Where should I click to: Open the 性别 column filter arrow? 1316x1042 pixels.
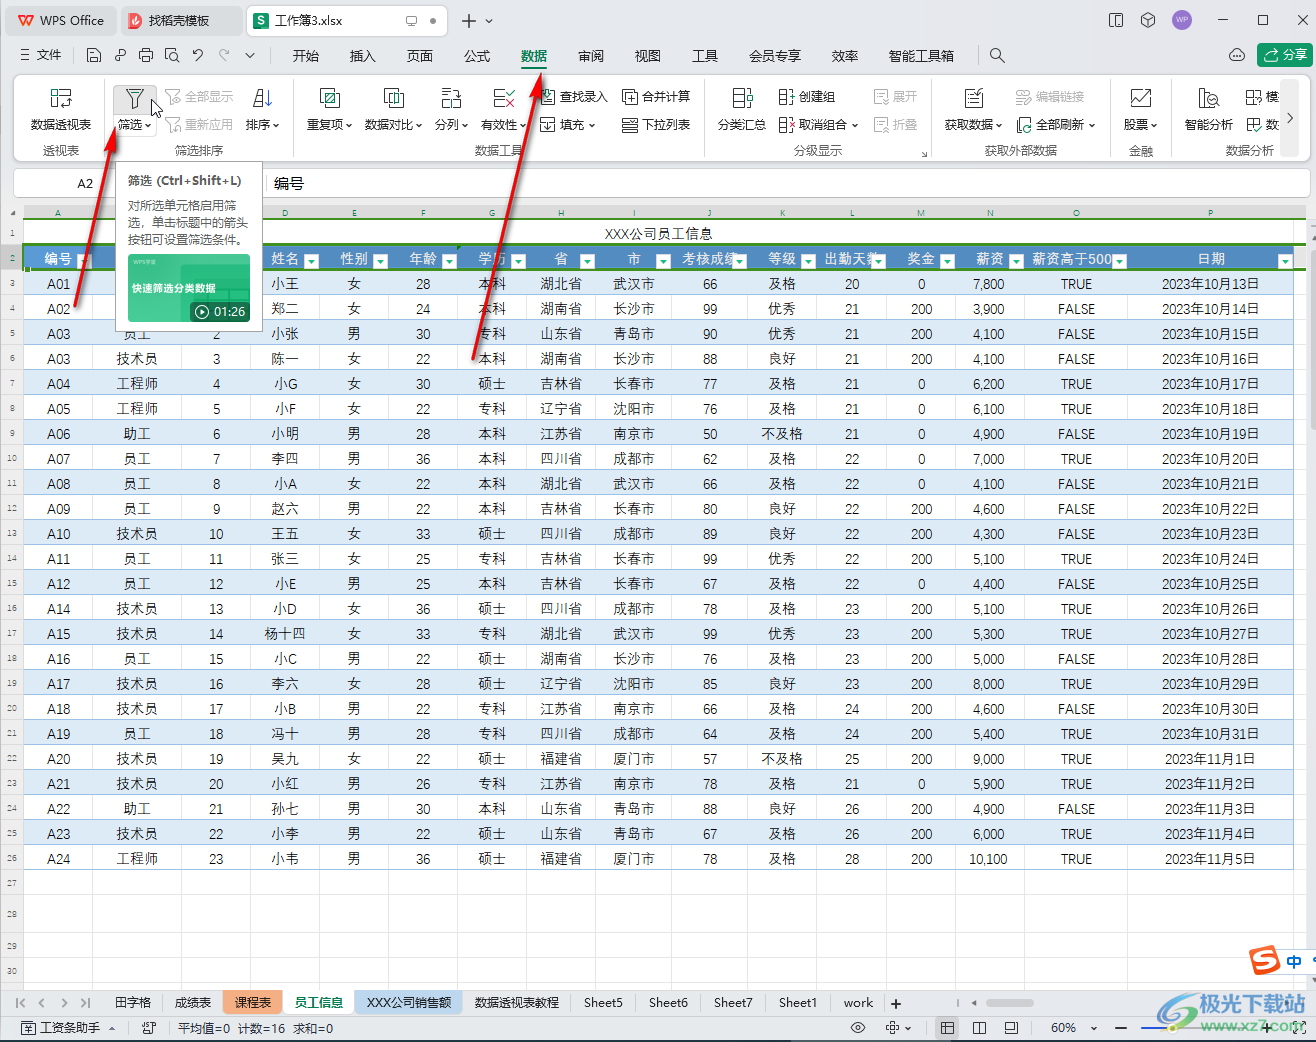[x=380, y=261]
